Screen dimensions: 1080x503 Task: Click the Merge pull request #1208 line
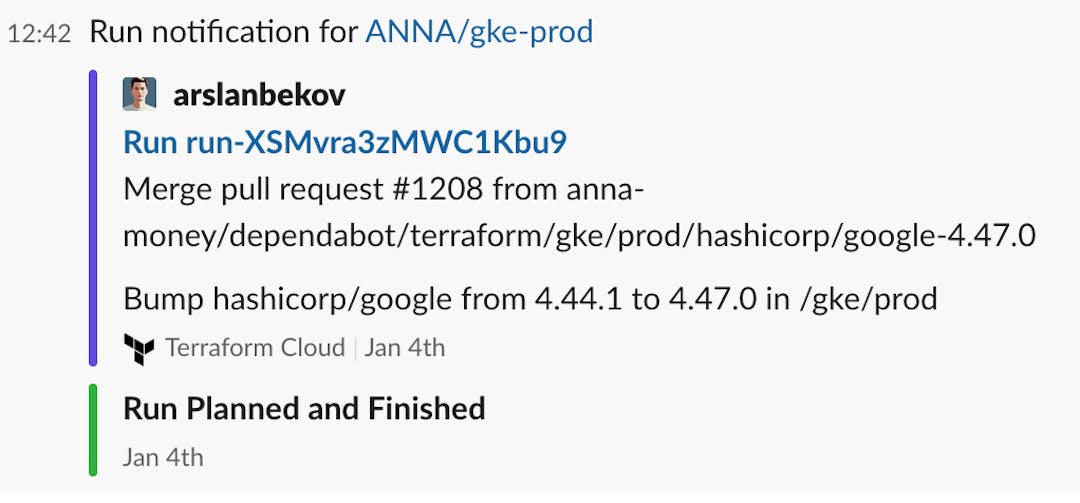point(384,189)
